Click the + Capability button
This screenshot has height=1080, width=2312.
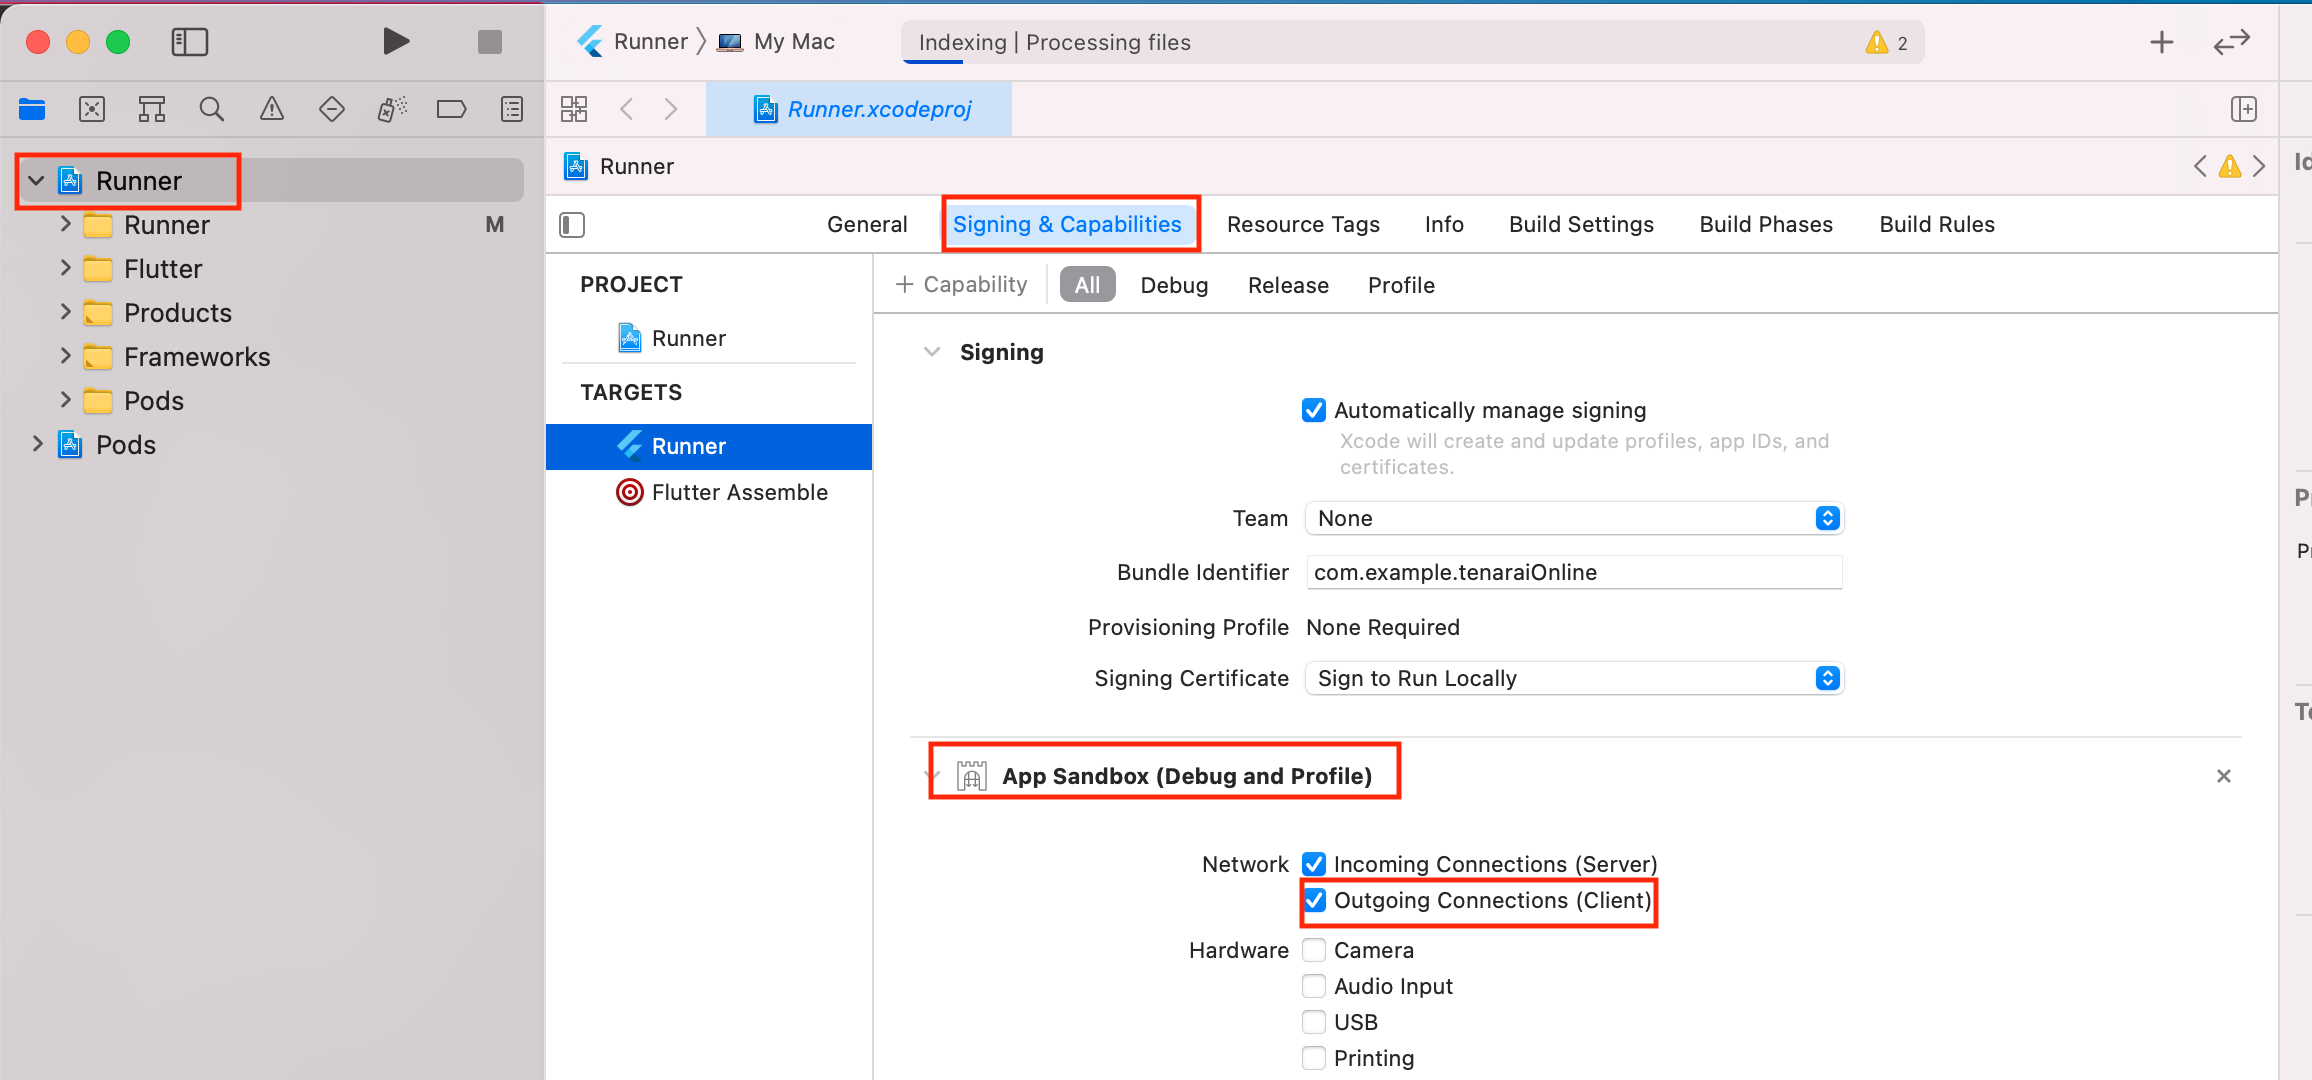click(x=962, y=285)
